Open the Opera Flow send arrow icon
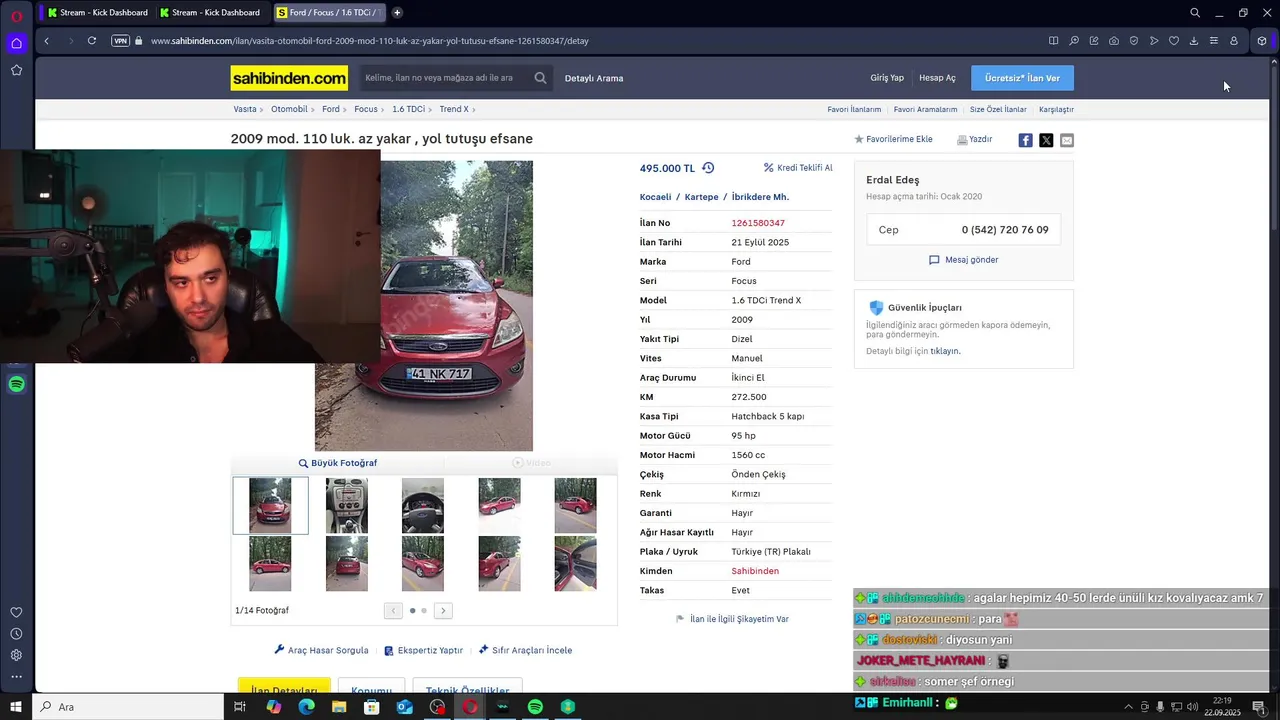 pyautogui.click(x=1154, y=41)
